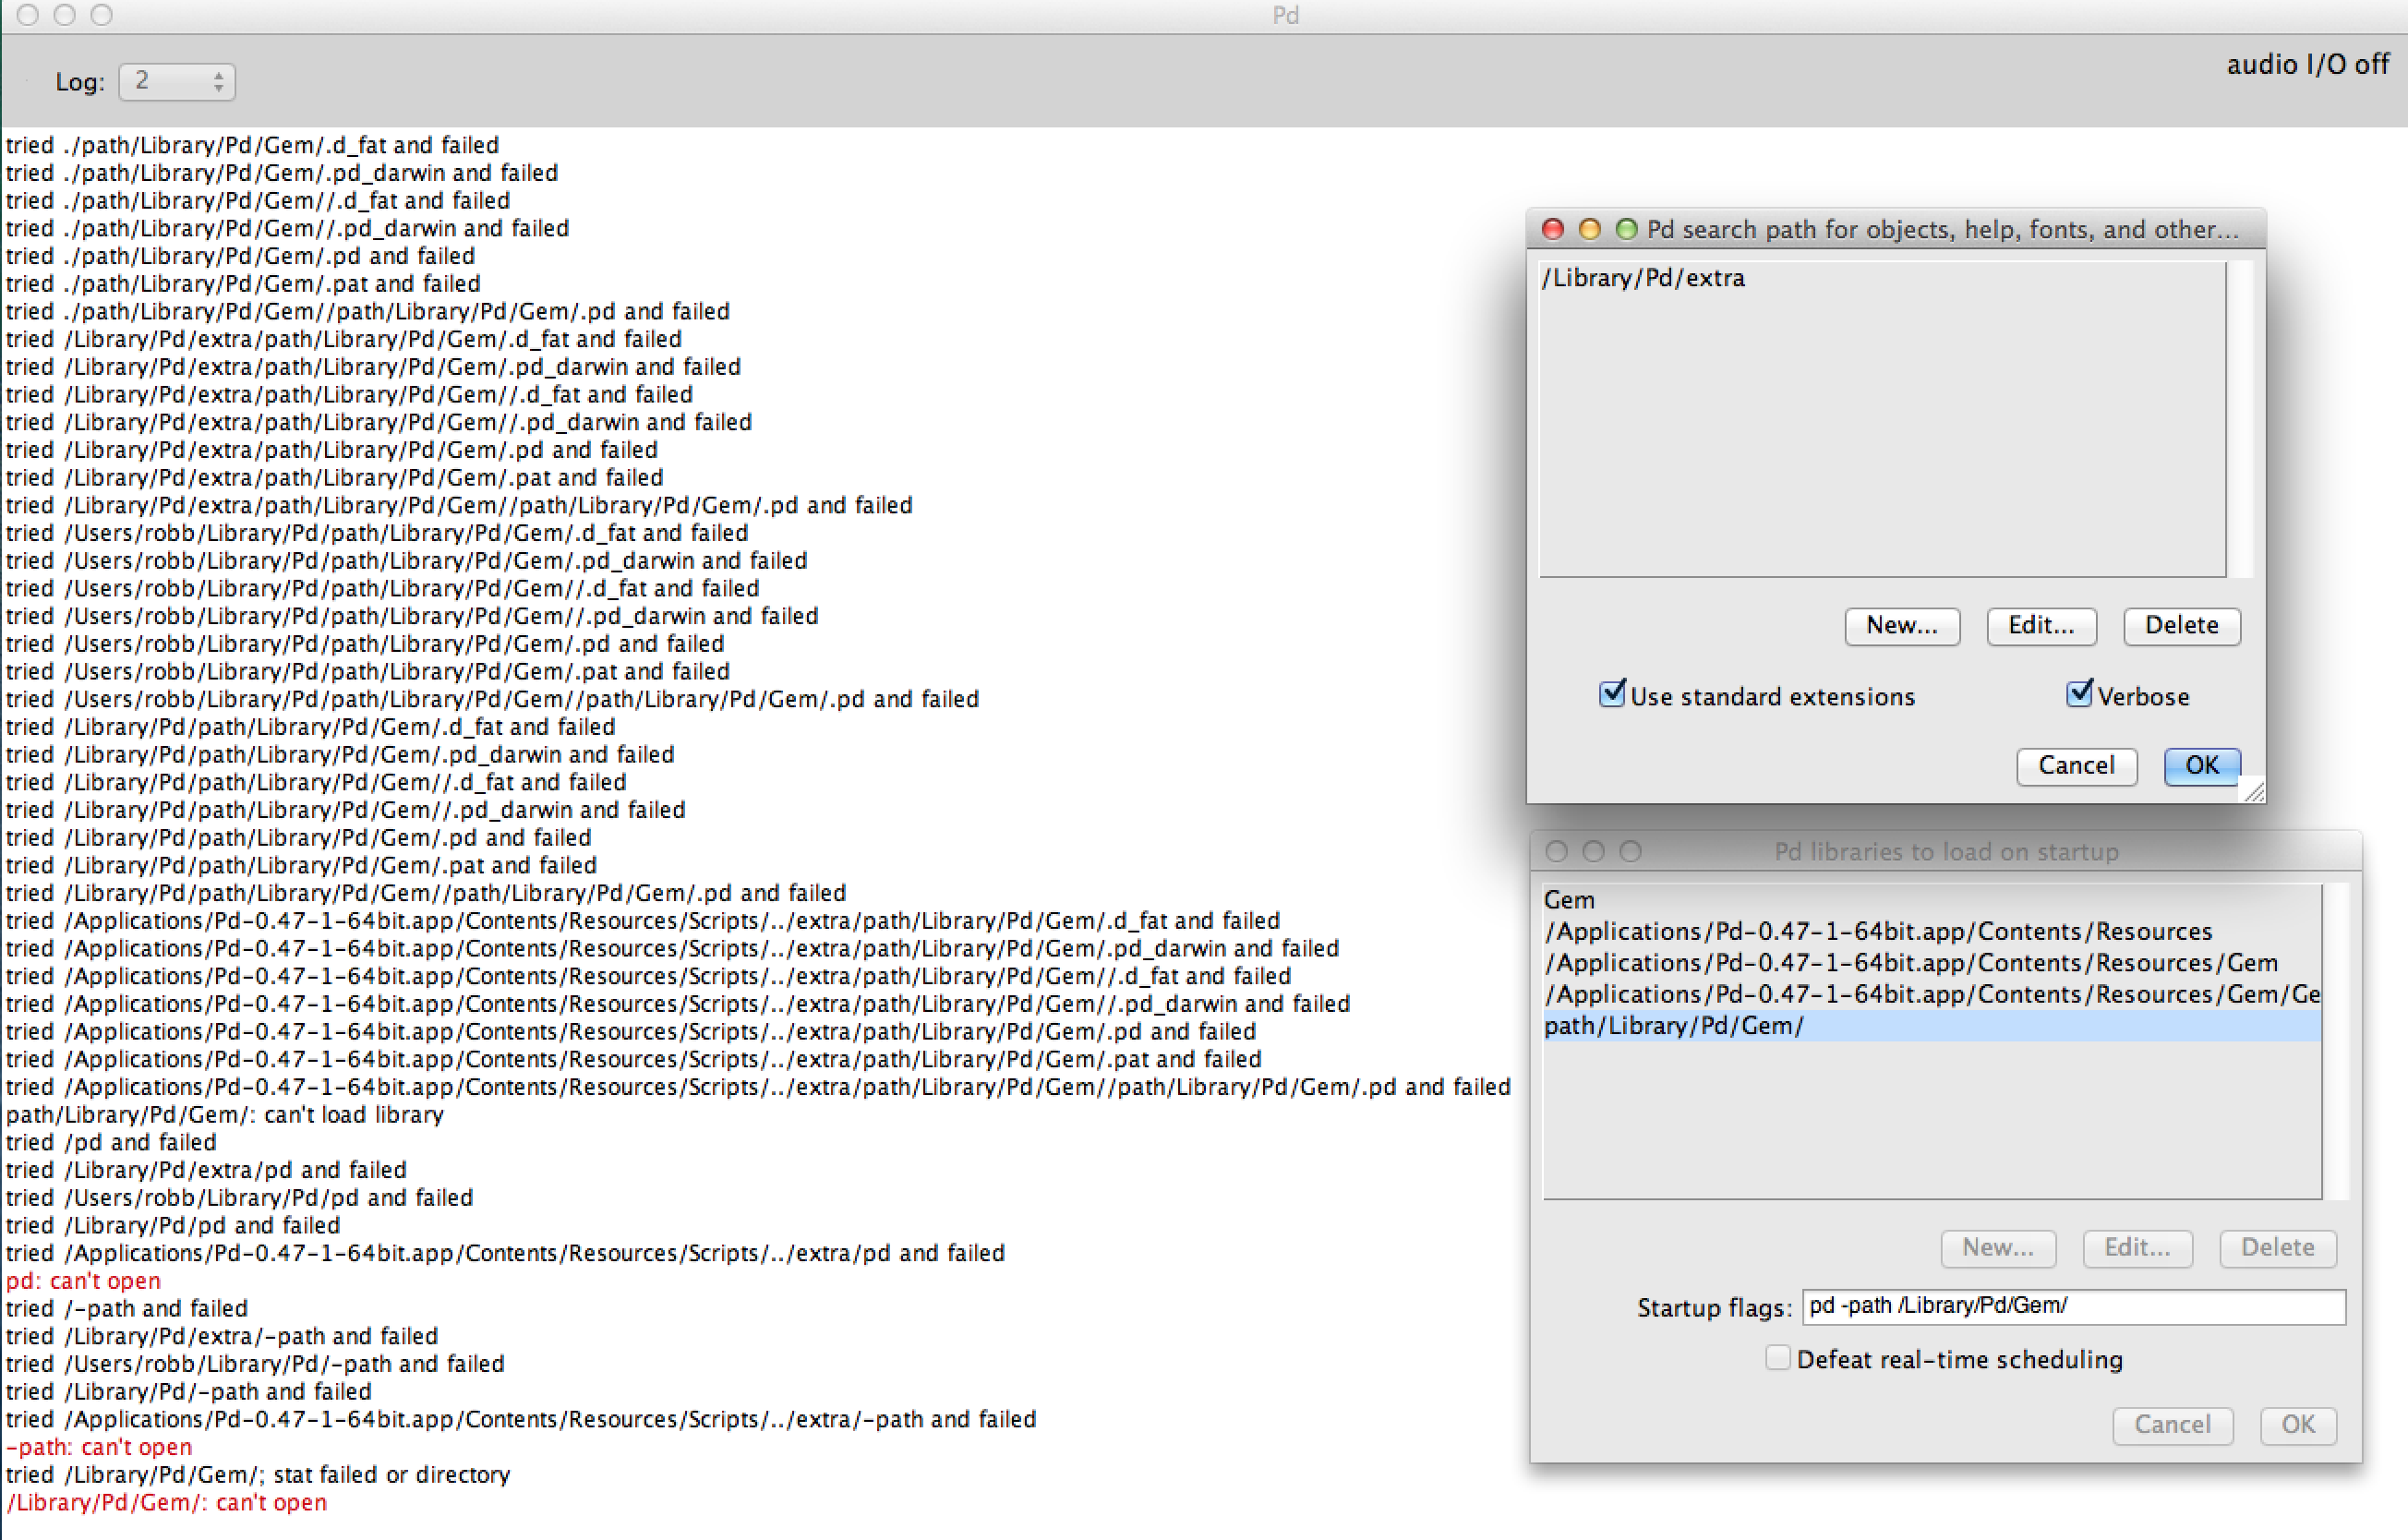Screen dimensions: 2408x1540
Task: Toggle Defeat real-time scheduling checkbox
Action: click(x=1777, y=1359)
